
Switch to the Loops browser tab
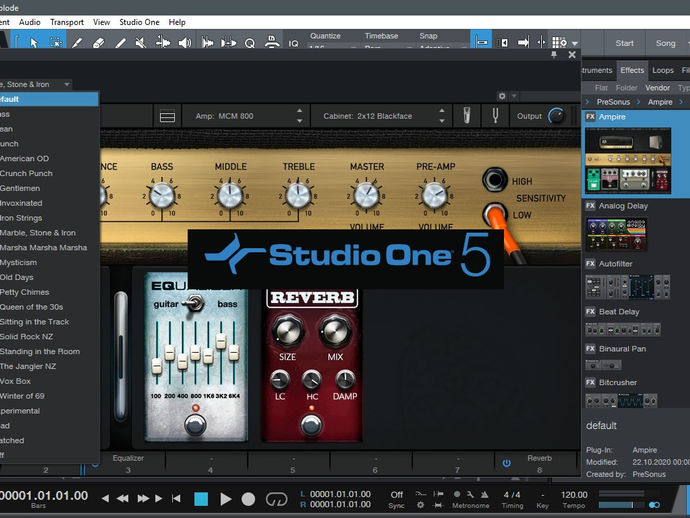663,70
